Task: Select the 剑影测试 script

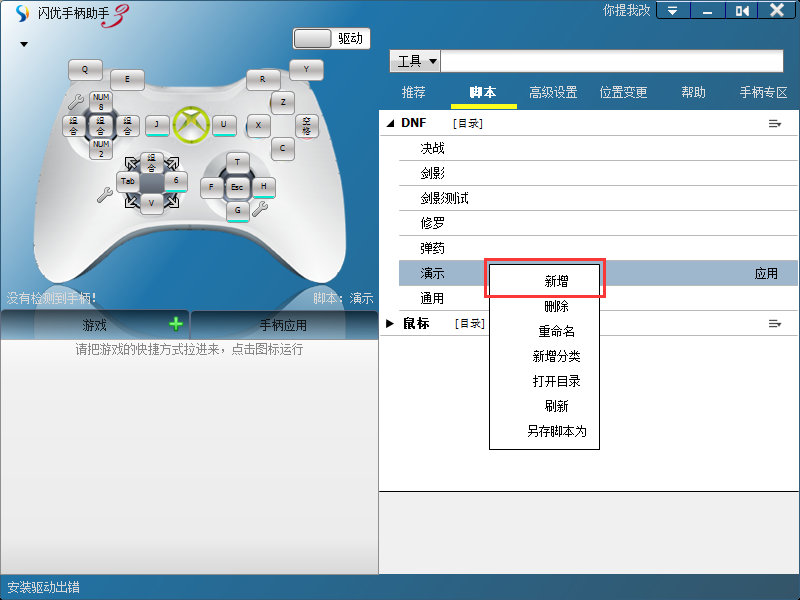Action: pyautogui.click(x=598, y=198)
